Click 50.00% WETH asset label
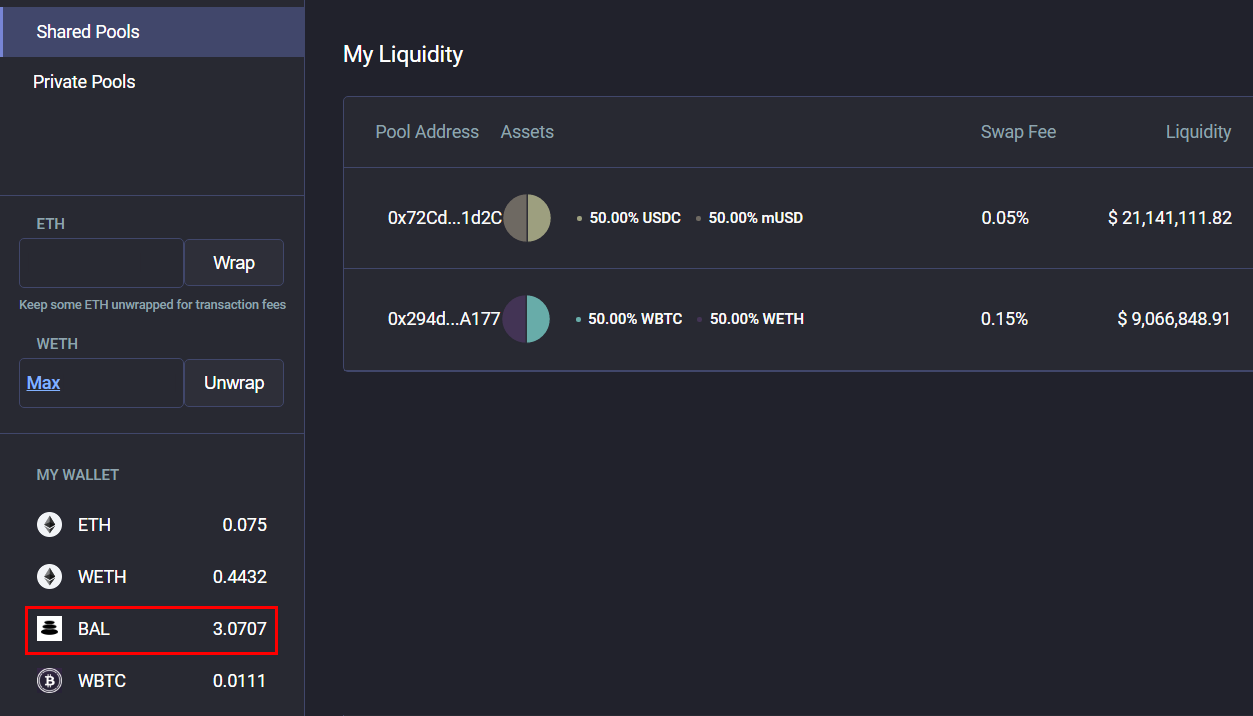Screen dimensions: 1253x716 click(x=757, y=319)
